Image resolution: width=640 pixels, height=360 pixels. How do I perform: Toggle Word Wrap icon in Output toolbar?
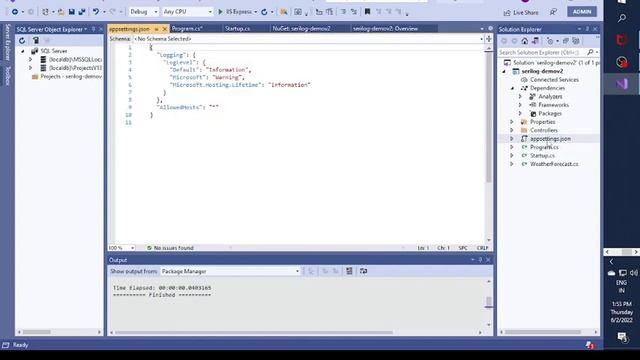363,271
